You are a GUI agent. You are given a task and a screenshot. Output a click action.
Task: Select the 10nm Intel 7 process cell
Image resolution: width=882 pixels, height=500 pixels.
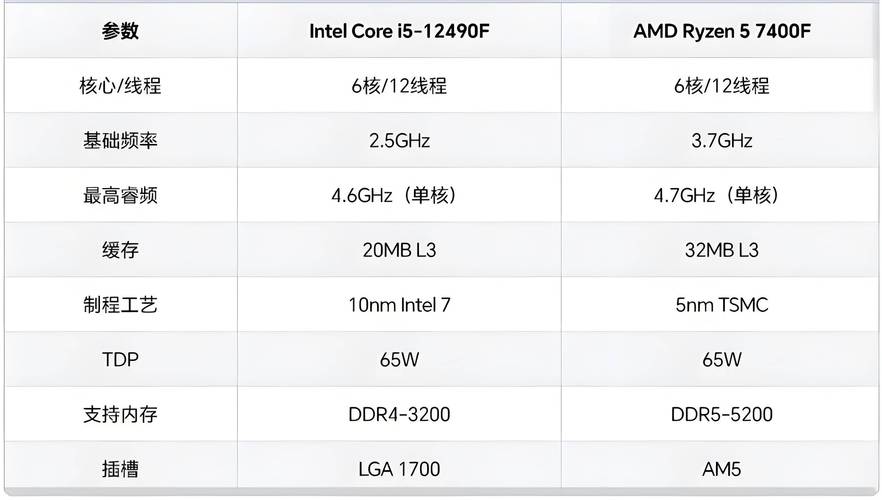click(x=399, y=305)
